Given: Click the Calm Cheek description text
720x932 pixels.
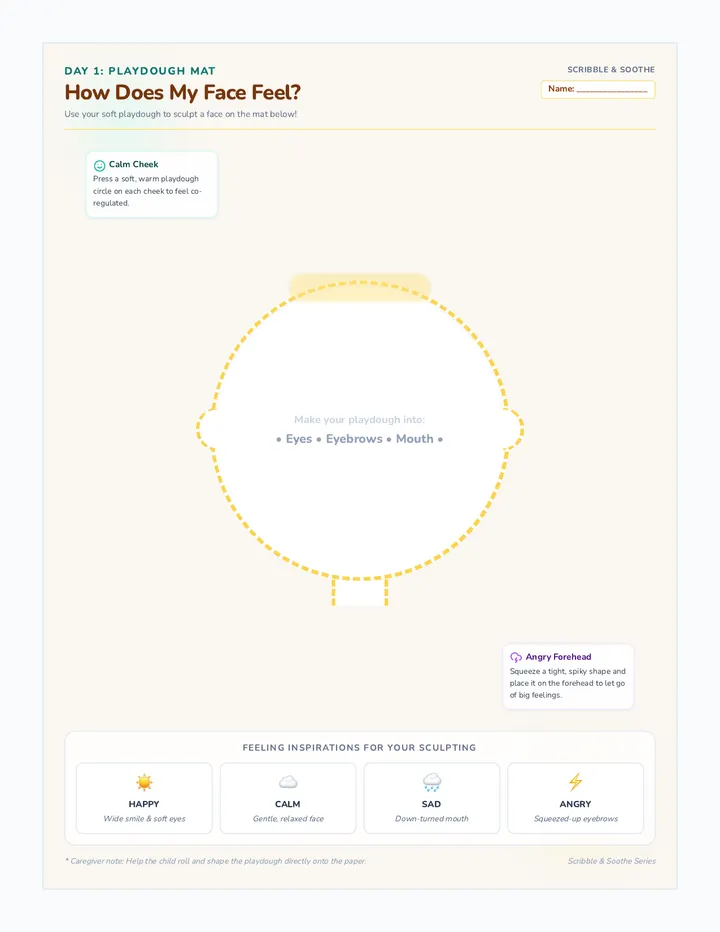Looking at the screenshot, I should pyautogui.click(x=147, y=191).
